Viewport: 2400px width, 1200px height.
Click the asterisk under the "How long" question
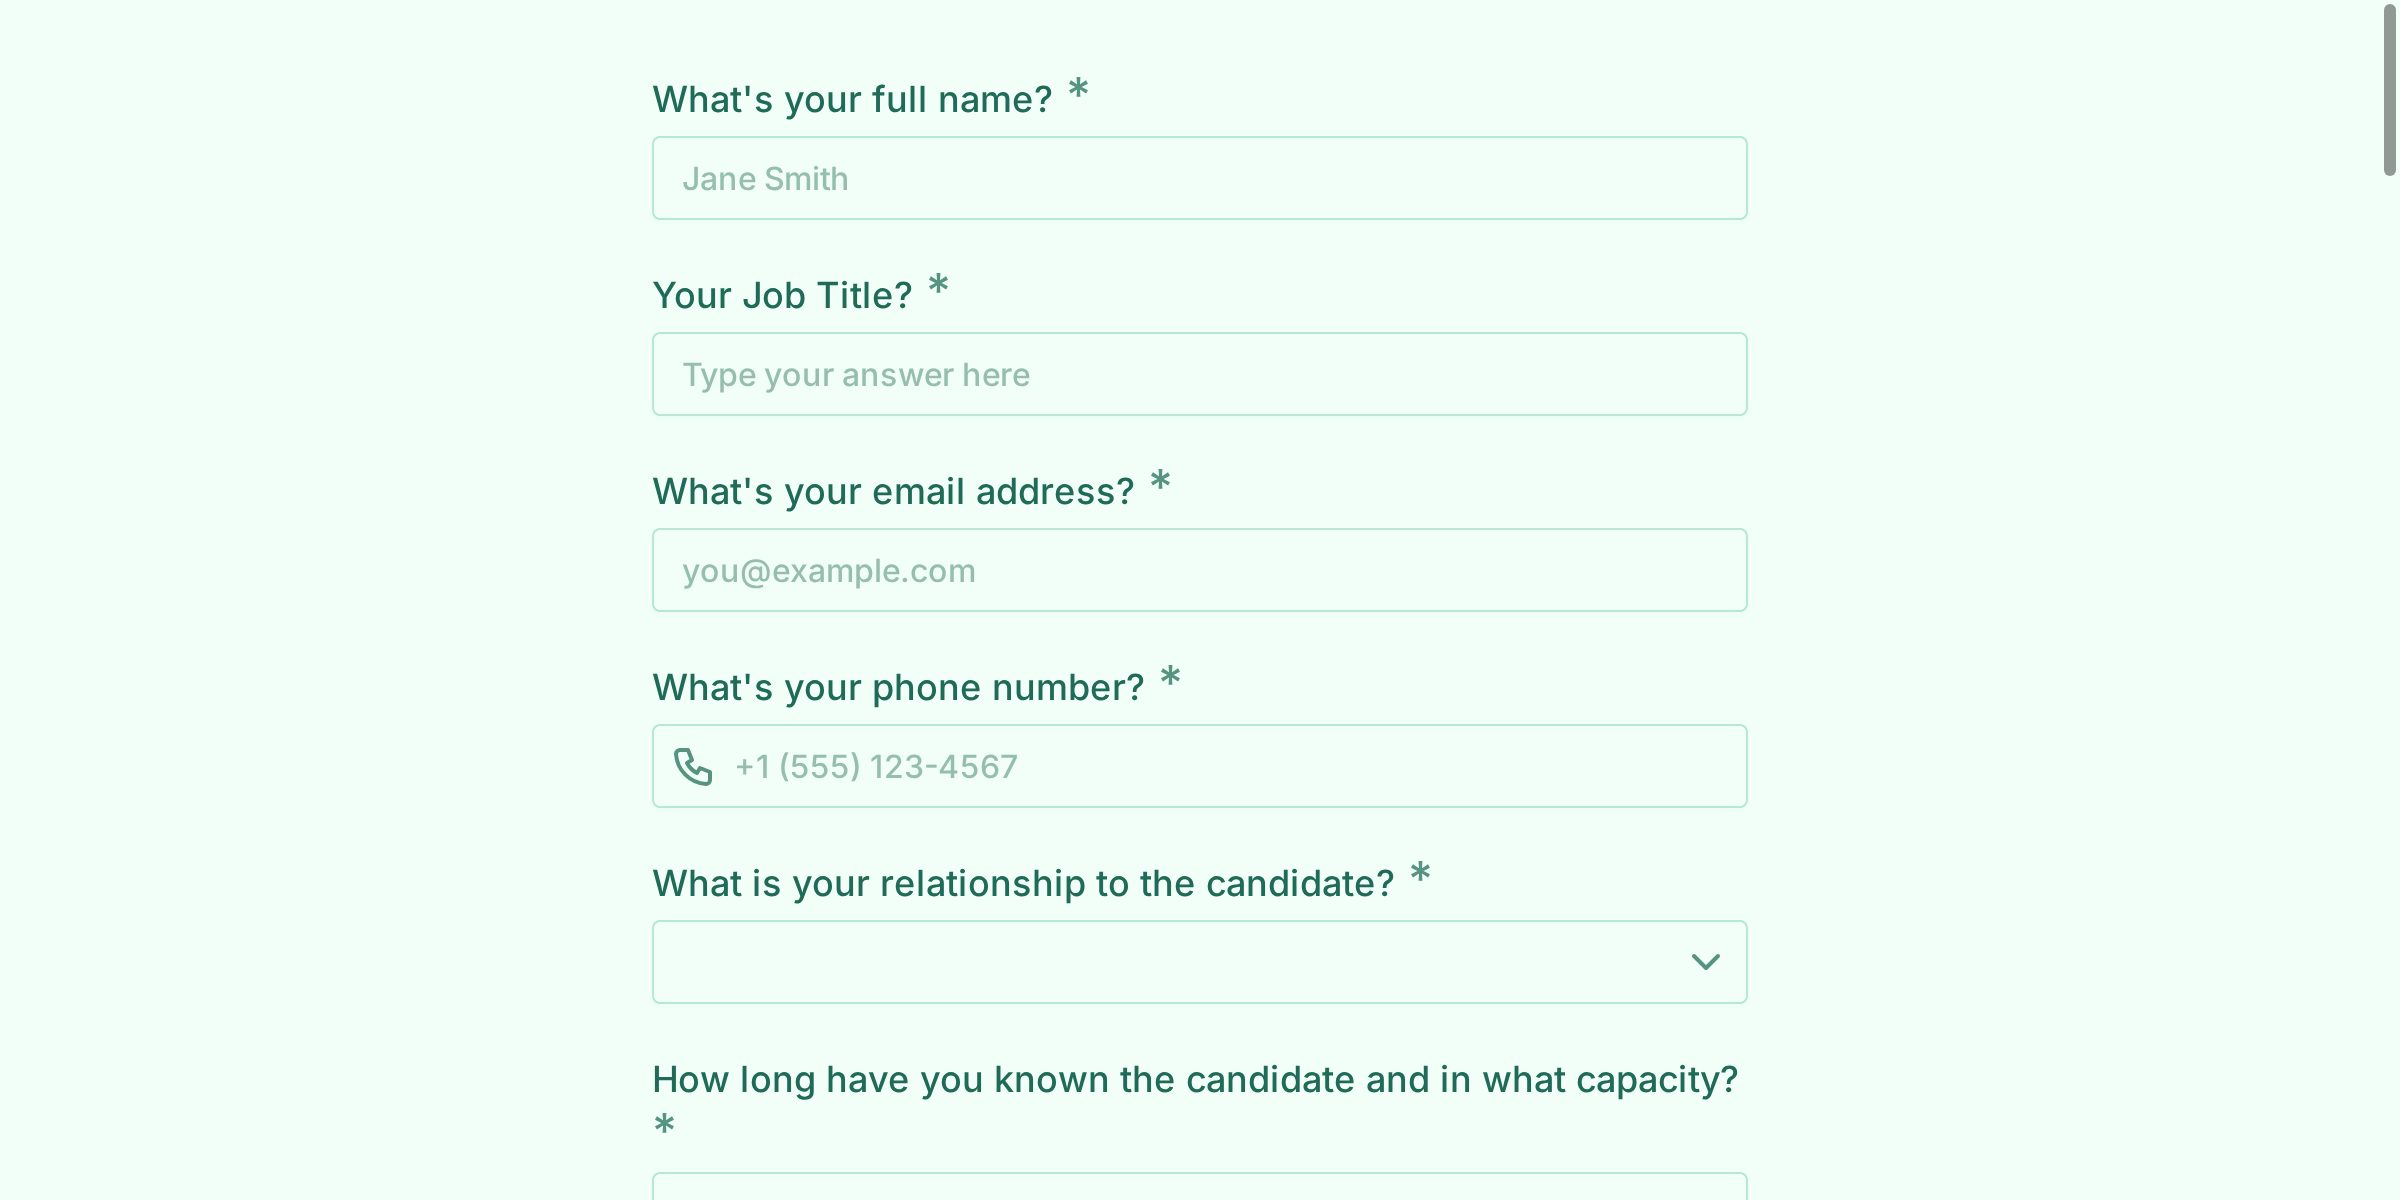(664, 1125)
